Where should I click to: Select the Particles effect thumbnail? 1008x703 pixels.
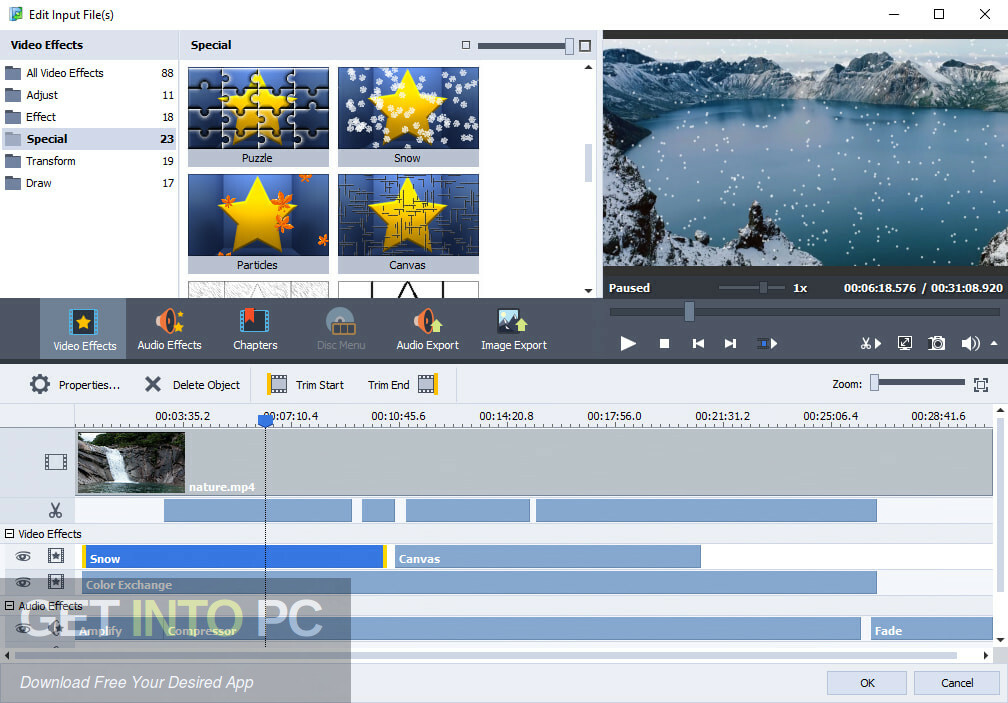pos(258,224)
